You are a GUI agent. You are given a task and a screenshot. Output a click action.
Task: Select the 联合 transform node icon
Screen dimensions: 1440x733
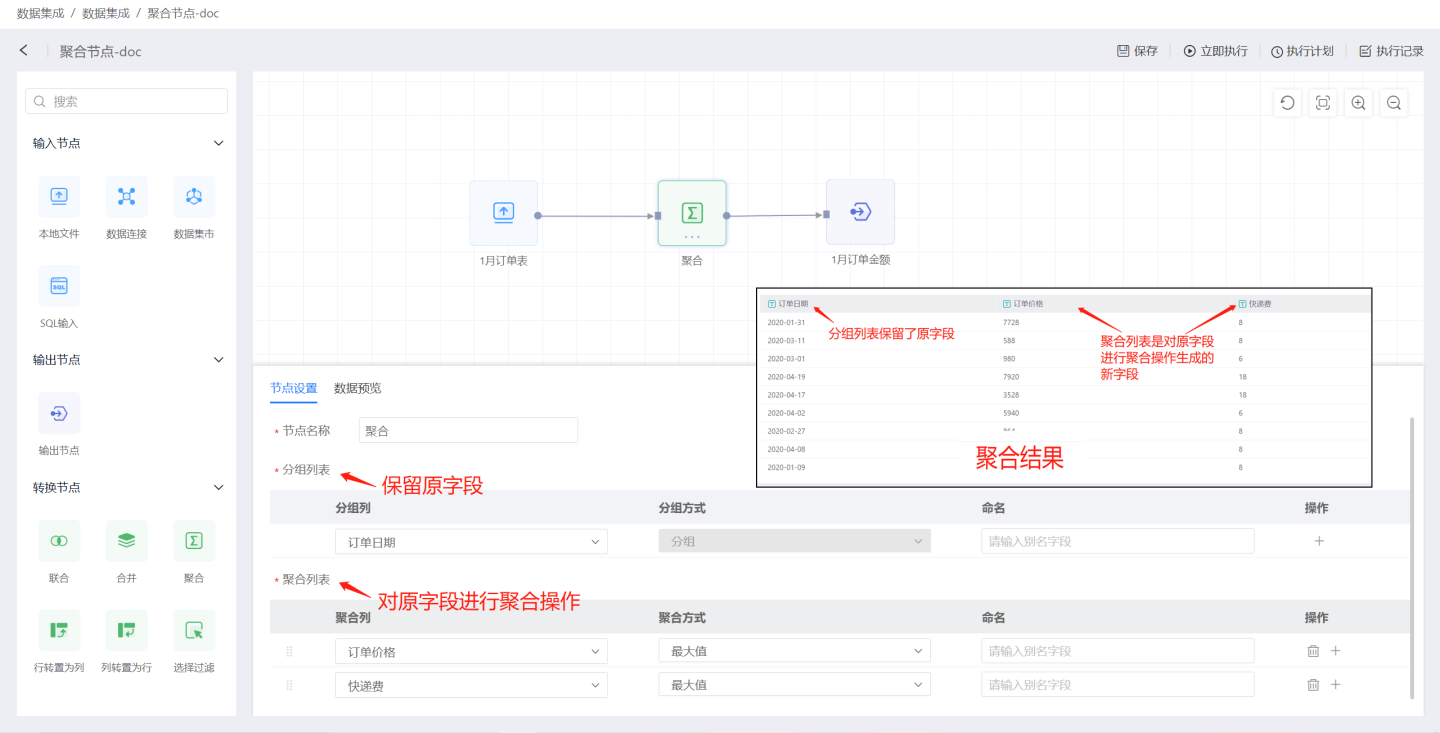(x=59, y=541)
